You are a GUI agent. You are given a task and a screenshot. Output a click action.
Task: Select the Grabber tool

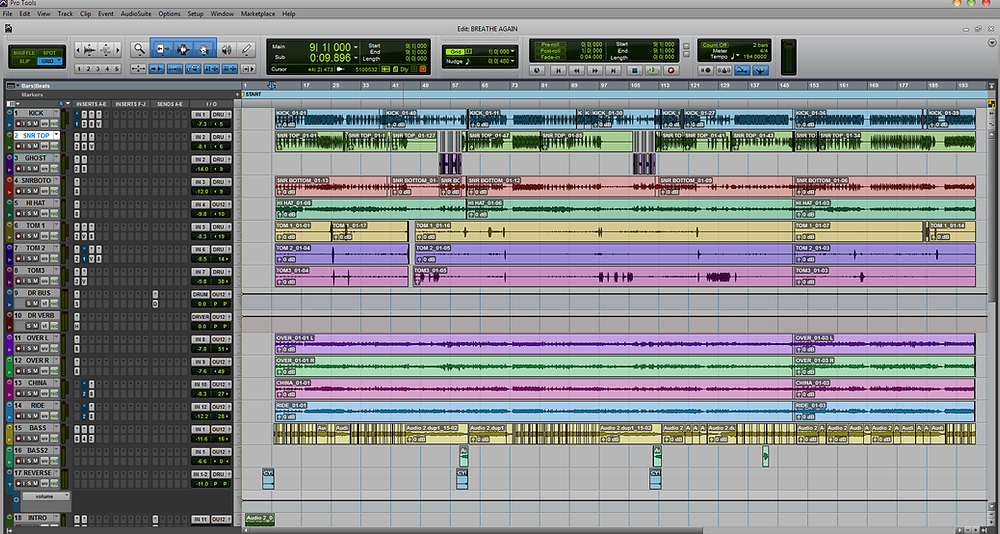pyautogui.click(x=204, y=49)
